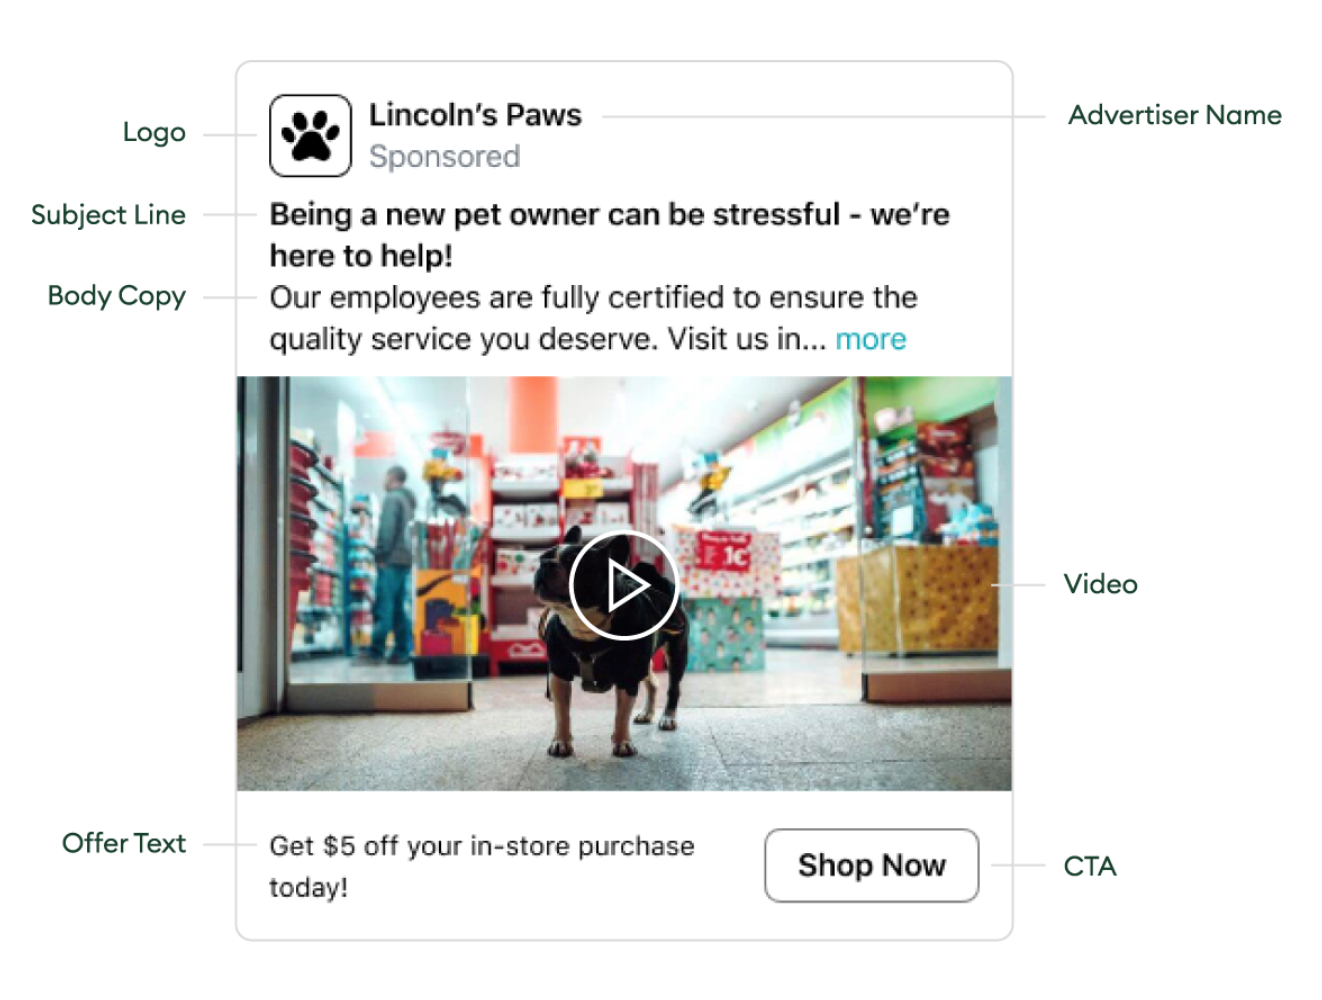Click the offer text about $5 off

[481, 866]
